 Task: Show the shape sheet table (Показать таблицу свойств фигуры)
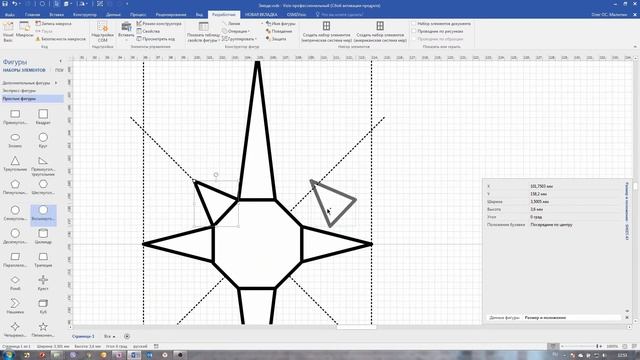tap(203, 32)
